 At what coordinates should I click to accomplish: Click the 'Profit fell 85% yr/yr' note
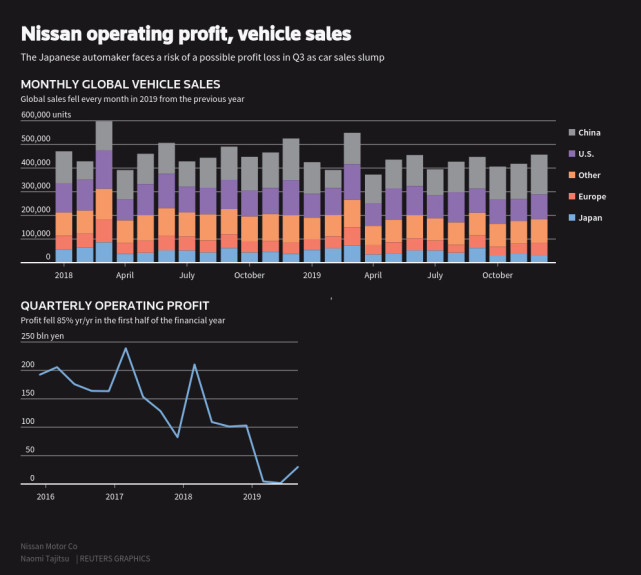click(123, 320)
